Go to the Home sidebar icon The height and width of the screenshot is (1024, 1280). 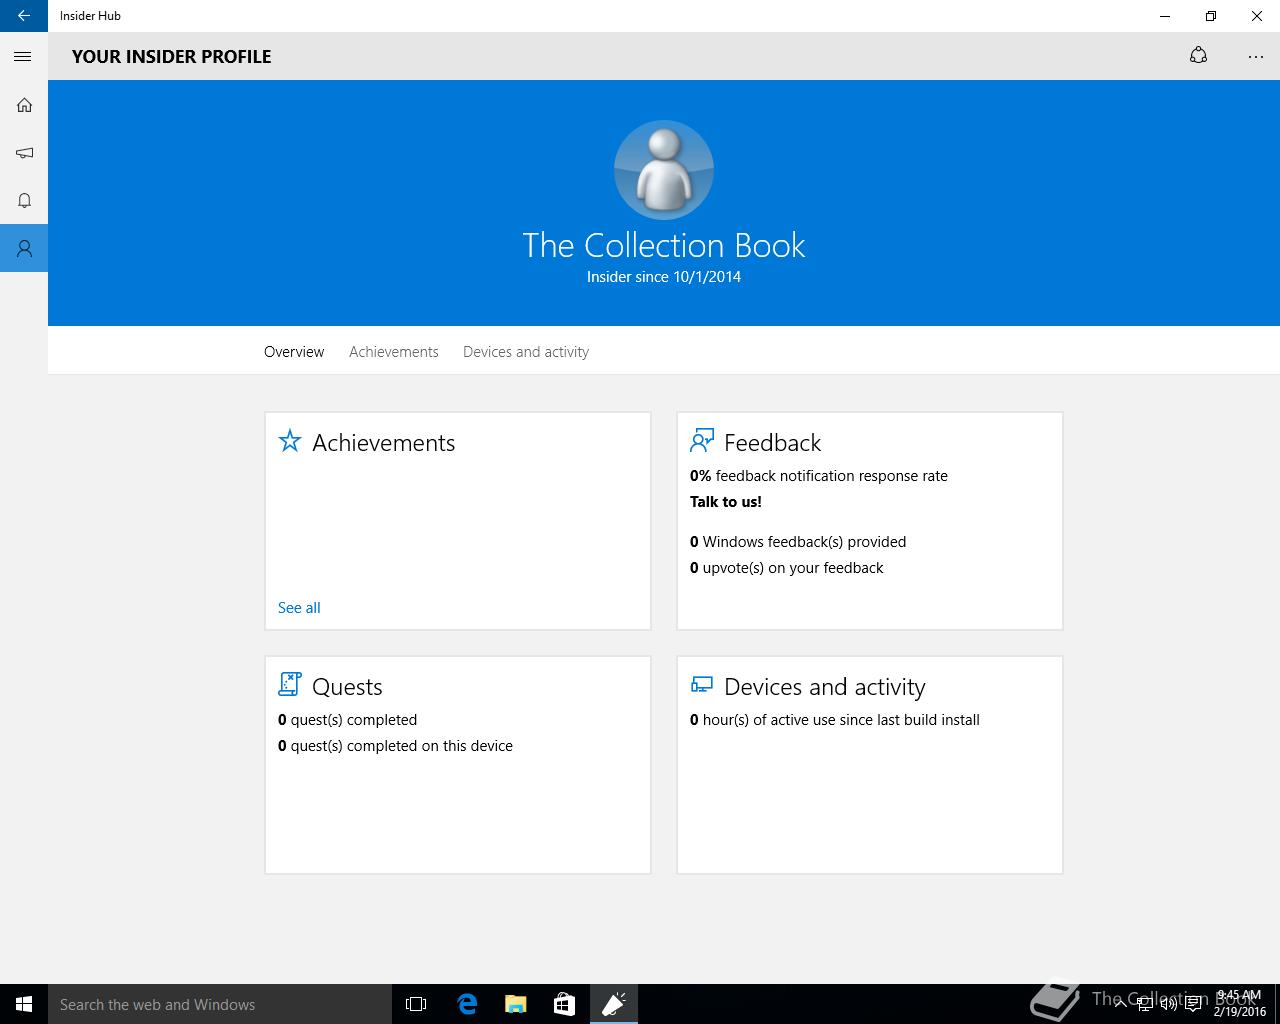coord(24,105)
